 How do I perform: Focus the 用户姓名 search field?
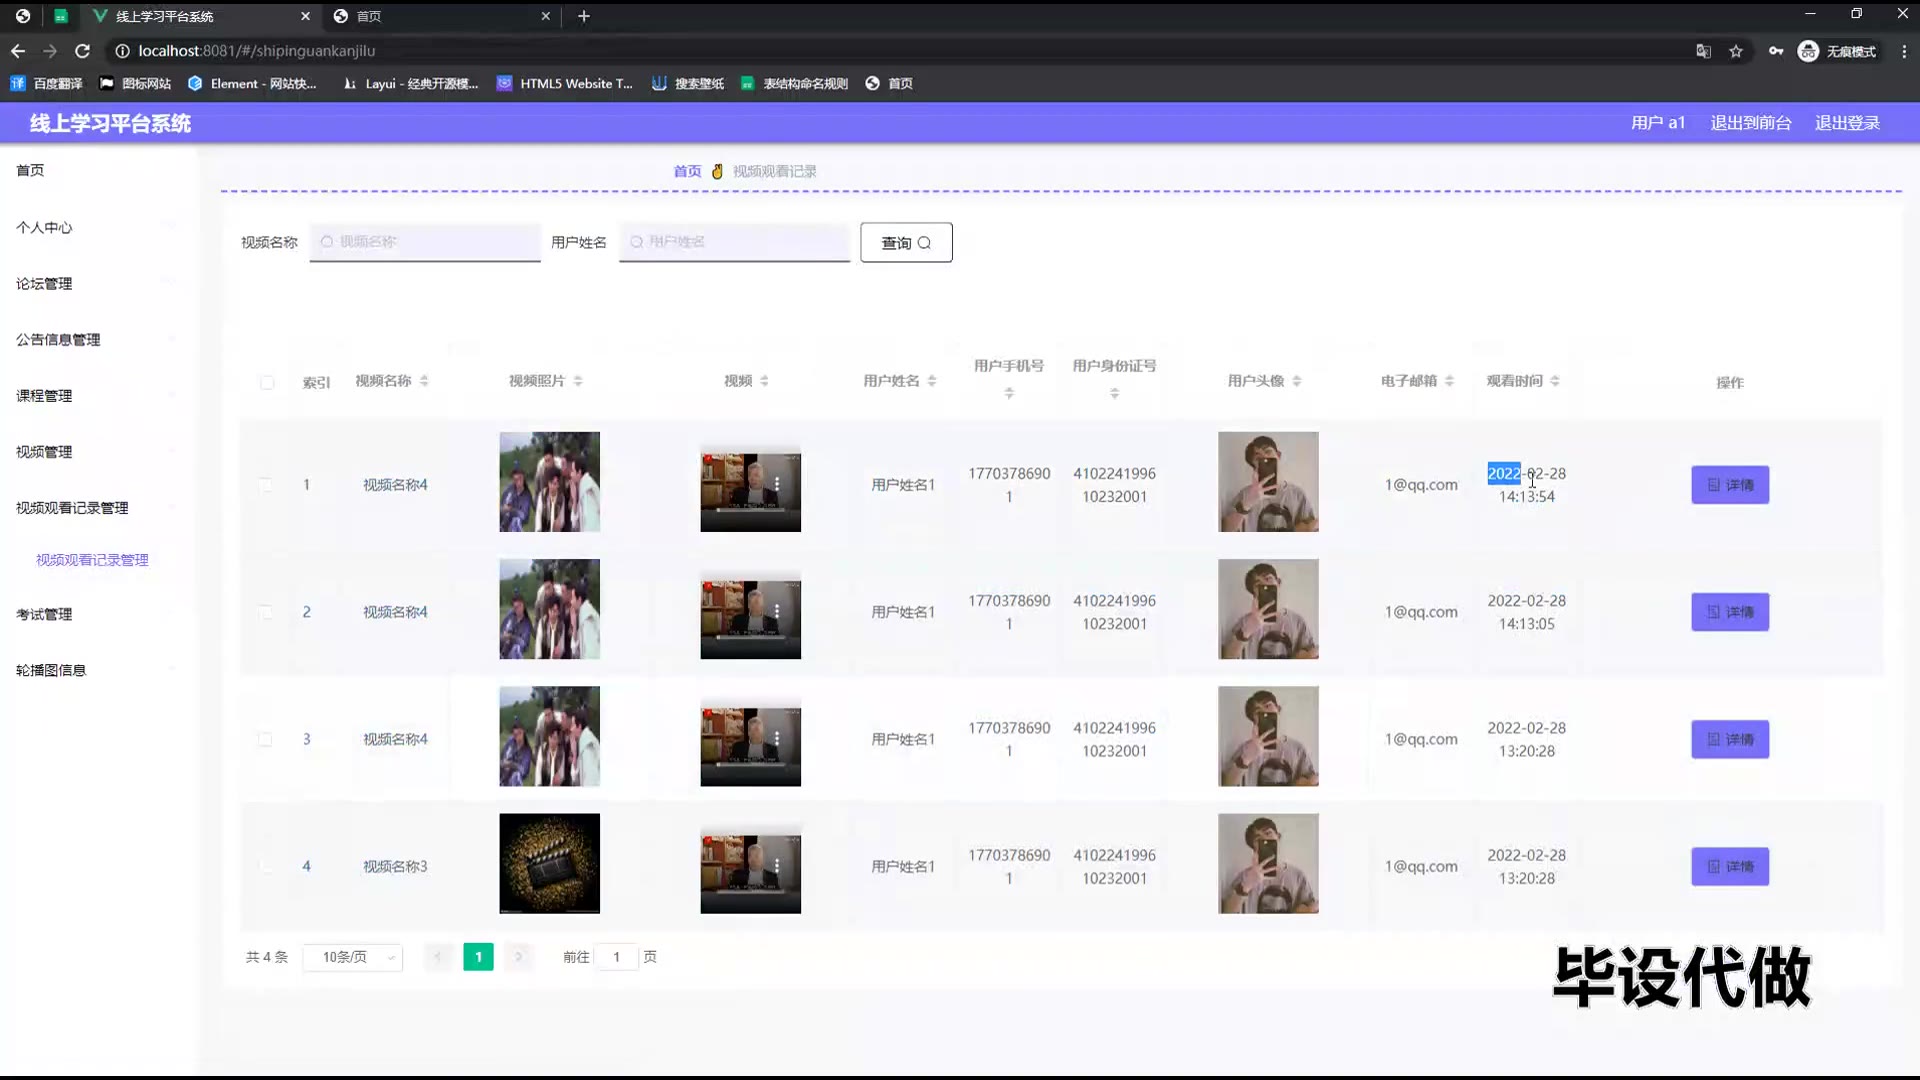734,242
